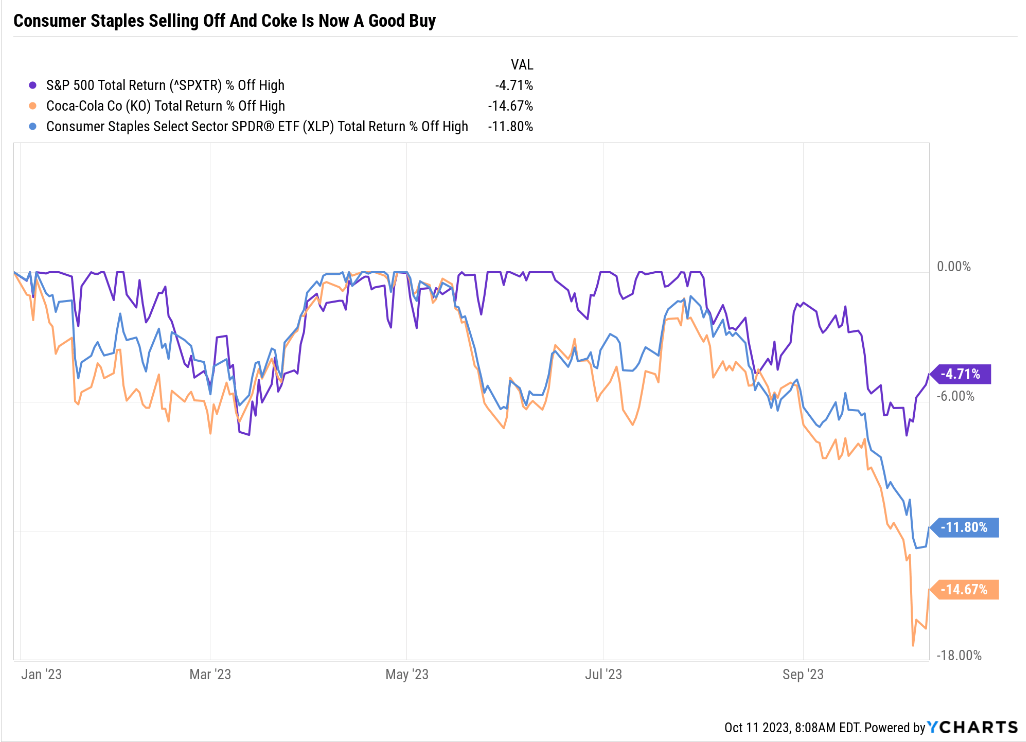Click the May '23 x-axis label
This screenshot has width=1026, height=742.
coord(406,675)
